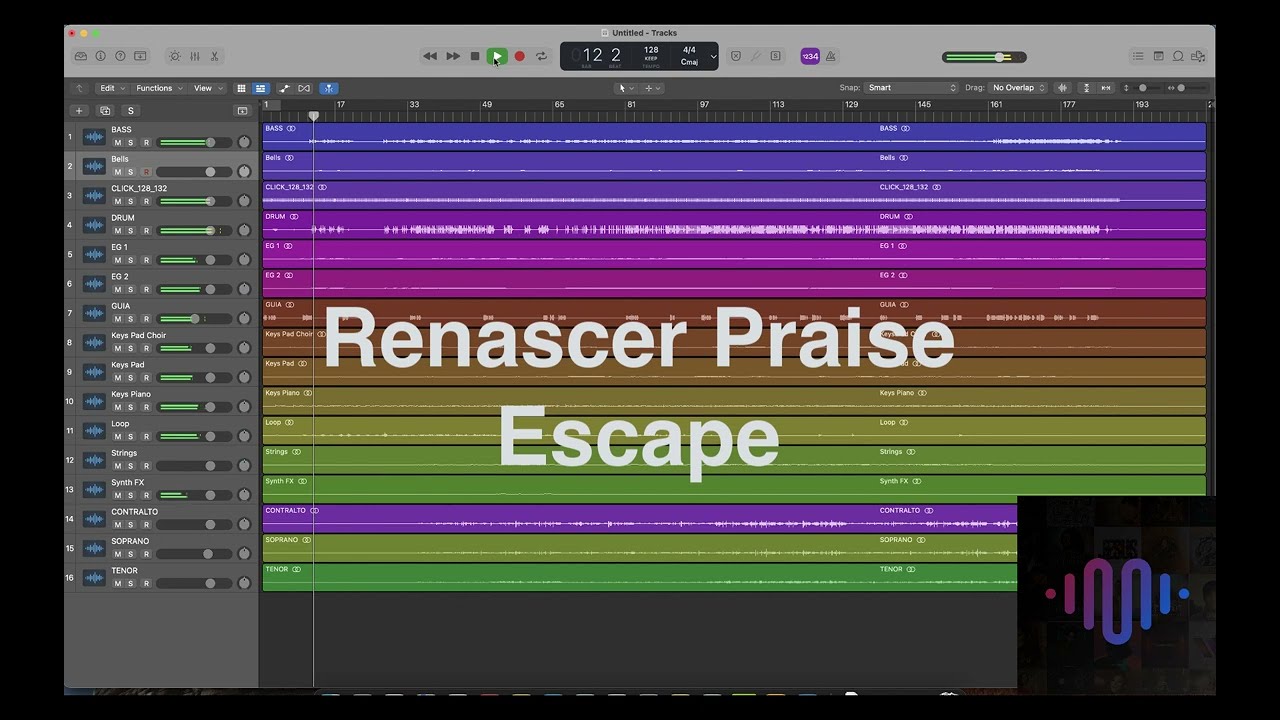
Task: Click the Rewind transport button
Action: tap(430, 56)
